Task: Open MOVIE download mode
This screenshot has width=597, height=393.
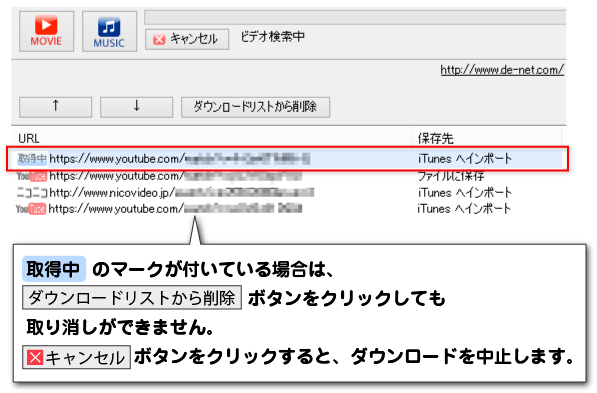Action: pyautogui.click(x=46, y=31)
